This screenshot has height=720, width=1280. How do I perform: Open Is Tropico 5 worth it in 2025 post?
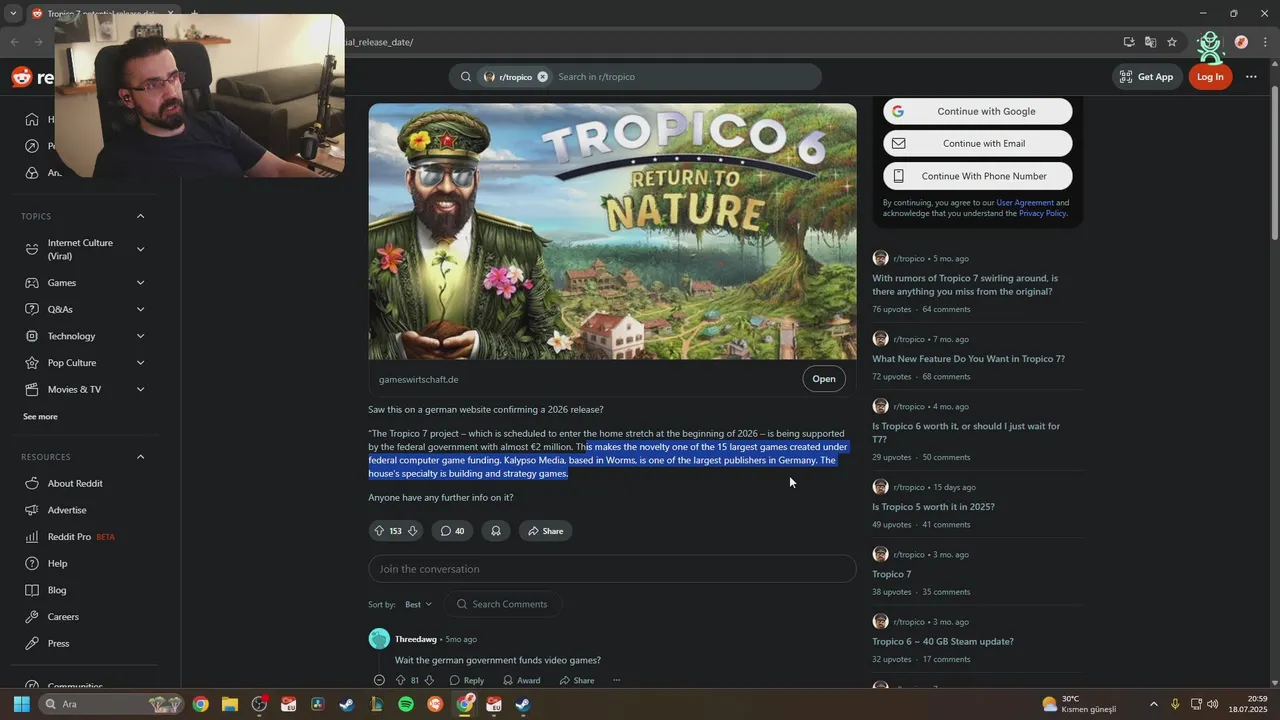pyautogui.click(x=933, y=507)
